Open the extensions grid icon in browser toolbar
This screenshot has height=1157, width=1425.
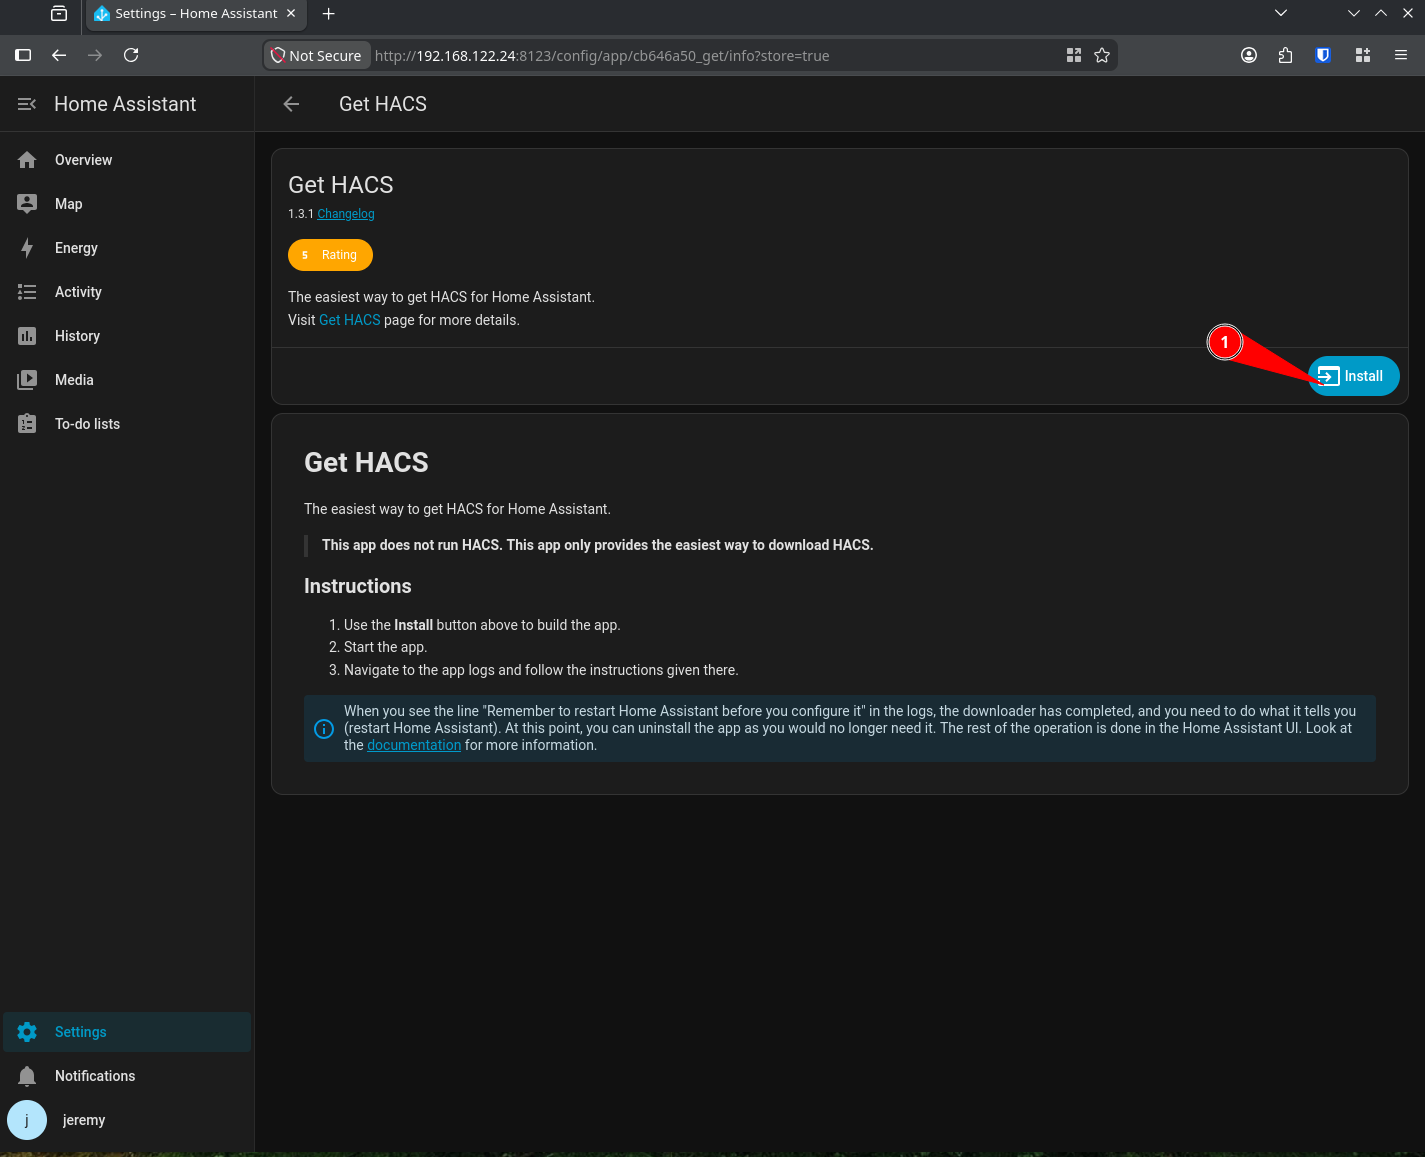coord(1363,55)
